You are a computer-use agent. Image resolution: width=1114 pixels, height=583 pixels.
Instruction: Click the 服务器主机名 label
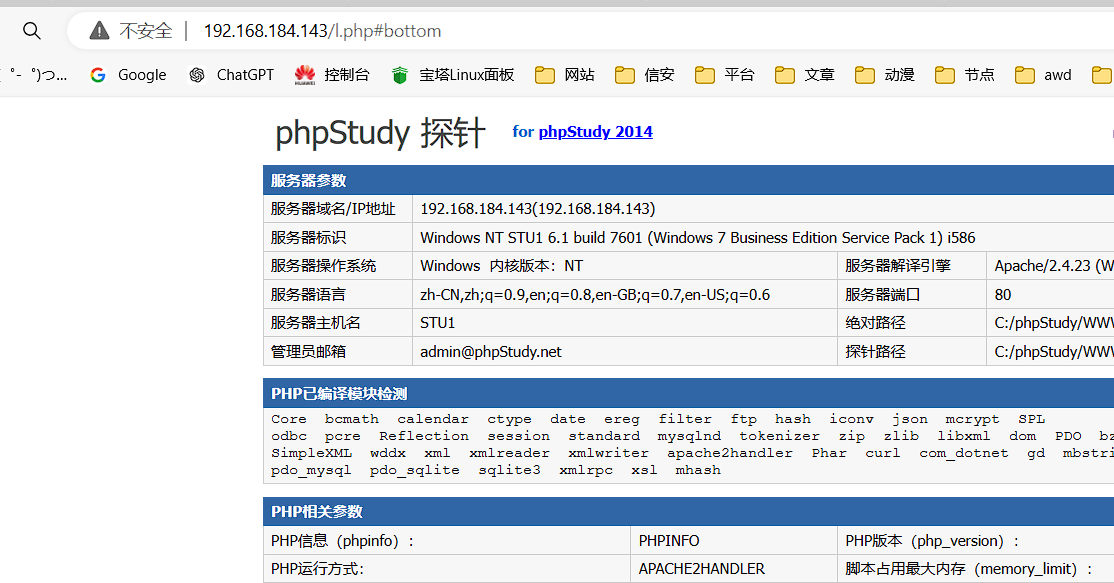coord(315,322)
